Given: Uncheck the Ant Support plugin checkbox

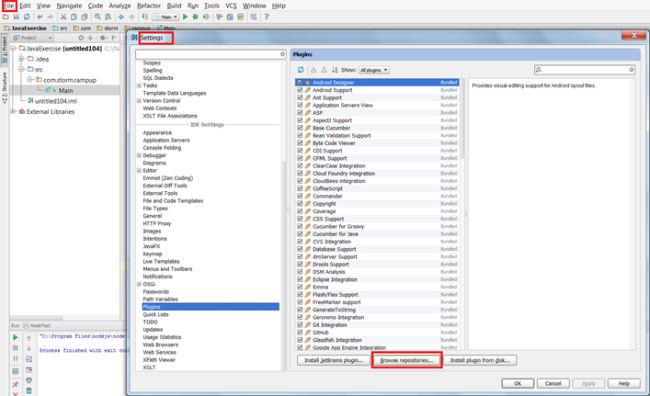Looking at the screenshot, I should pos(300,97).
